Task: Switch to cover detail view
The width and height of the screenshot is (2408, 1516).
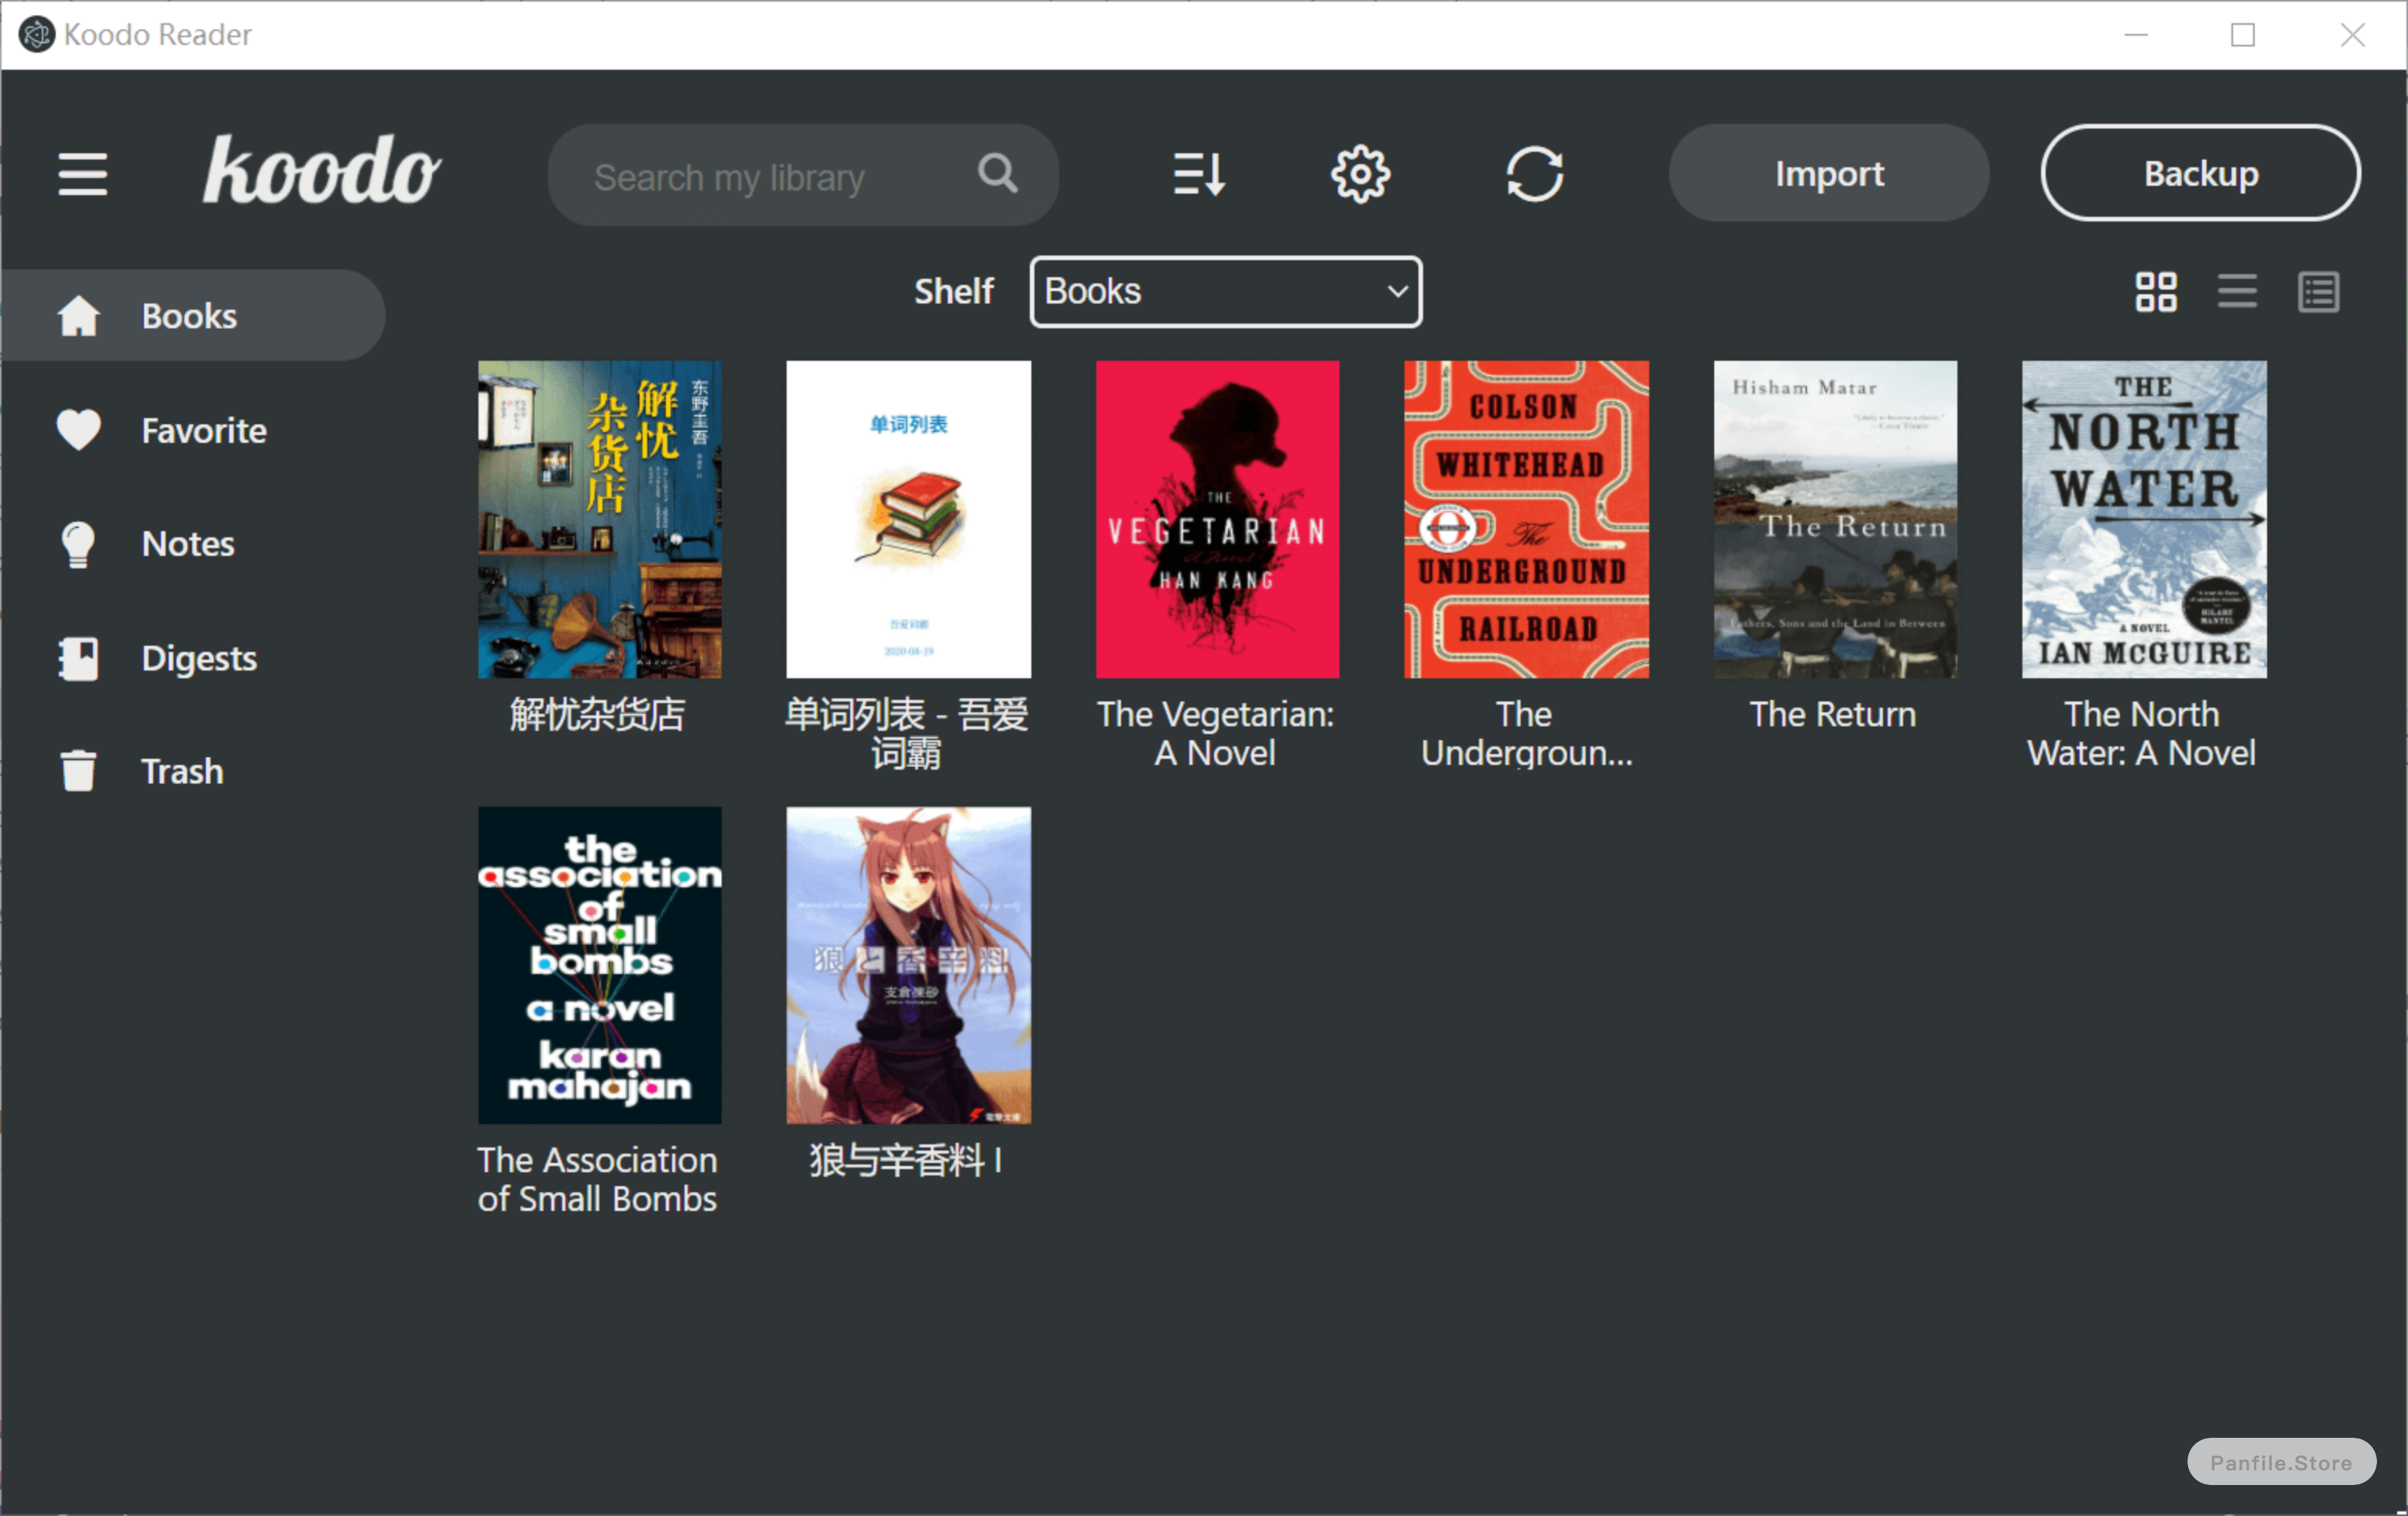Action: (2318, 292)
